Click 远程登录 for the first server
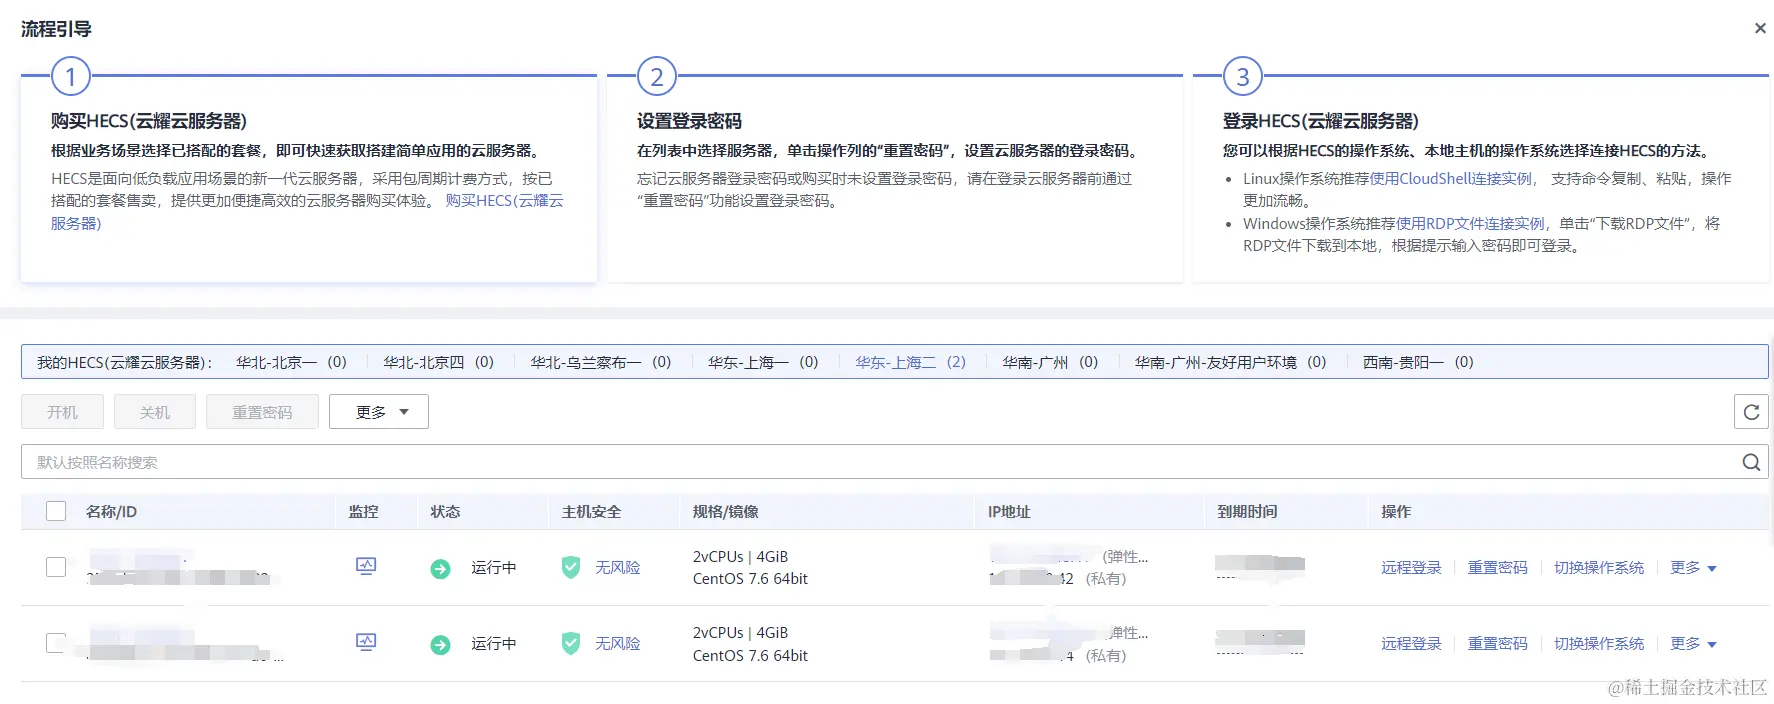The width and height of the screenshot is (1774, 704). pyautogui.click(x=1411, y=568)
